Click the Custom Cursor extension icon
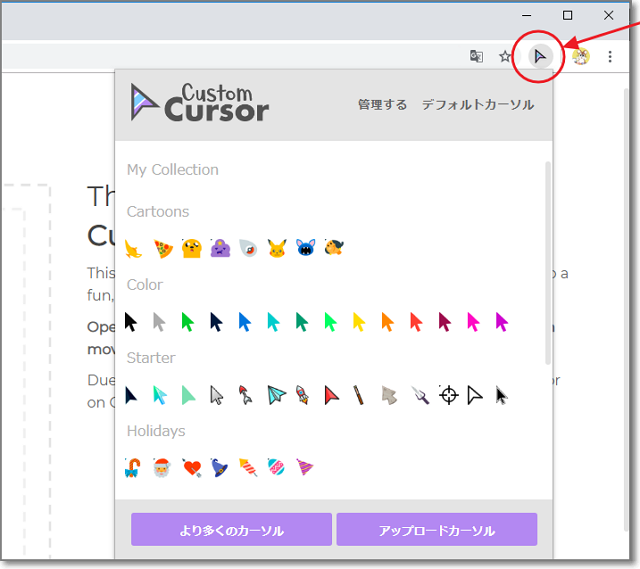This screenshot has width=640, height=569. pos(540,57)
